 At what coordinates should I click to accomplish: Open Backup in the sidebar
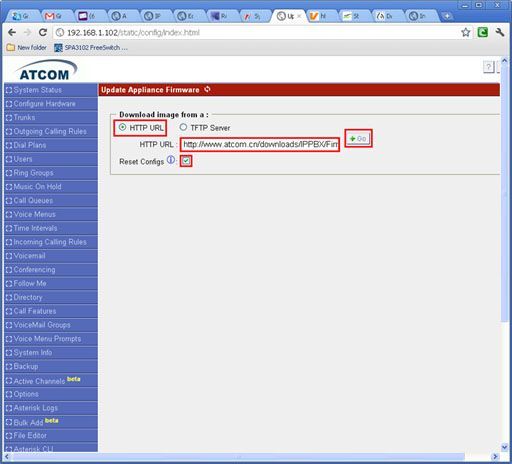[51, 367]
